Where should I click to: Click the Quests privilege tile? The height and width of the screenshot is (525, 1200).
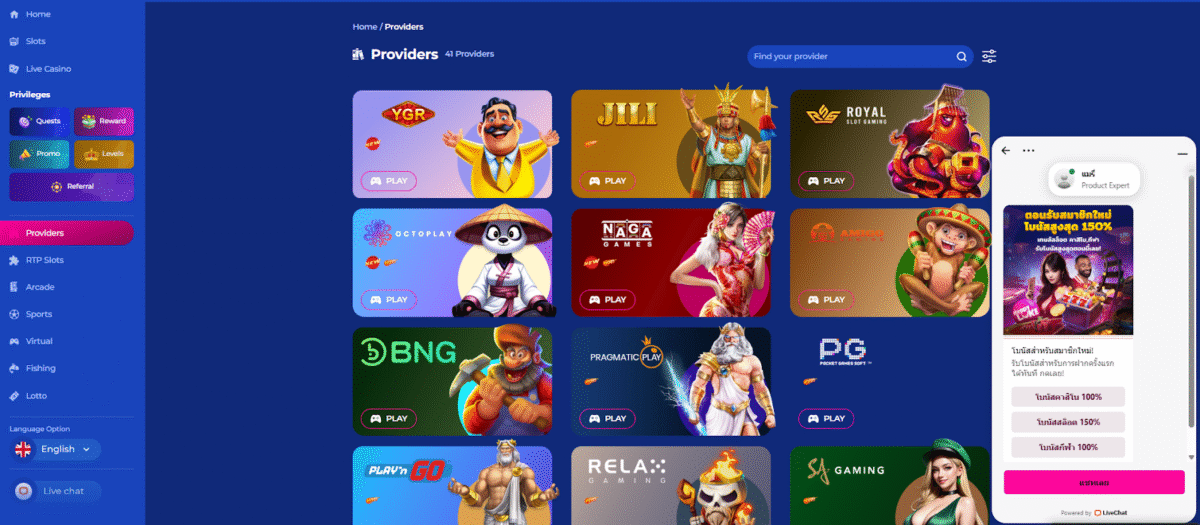pyautogui.click(x=40, y=121)
